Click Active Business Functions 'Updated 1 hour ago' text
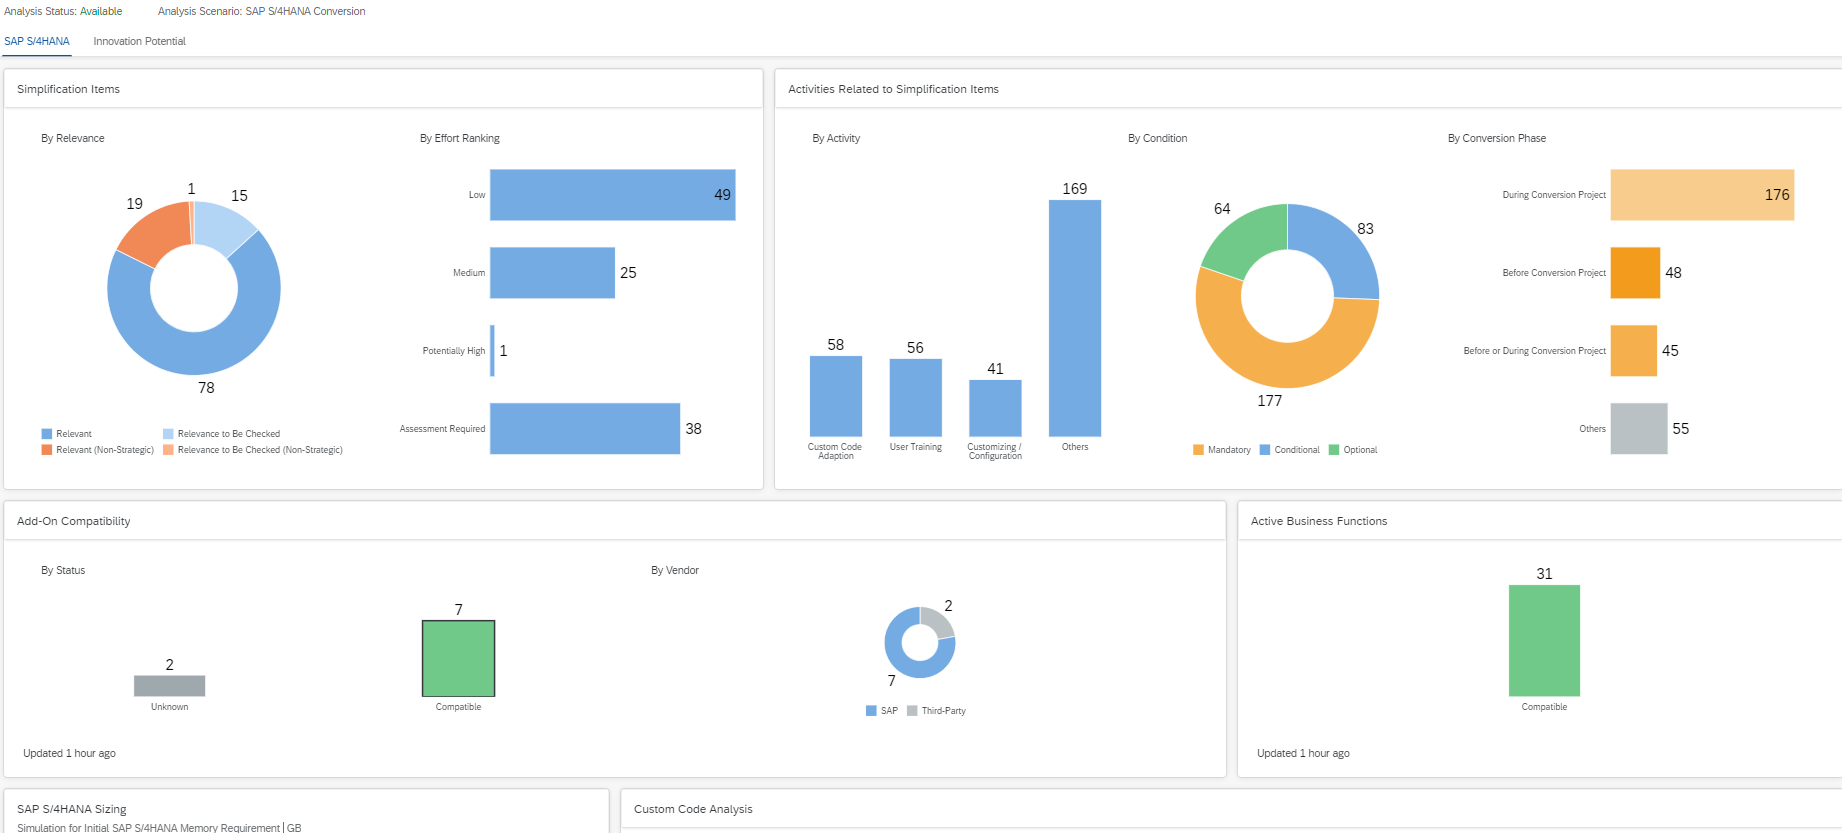This screenshot has width=1842, height=833. [x=1303, y=753]
